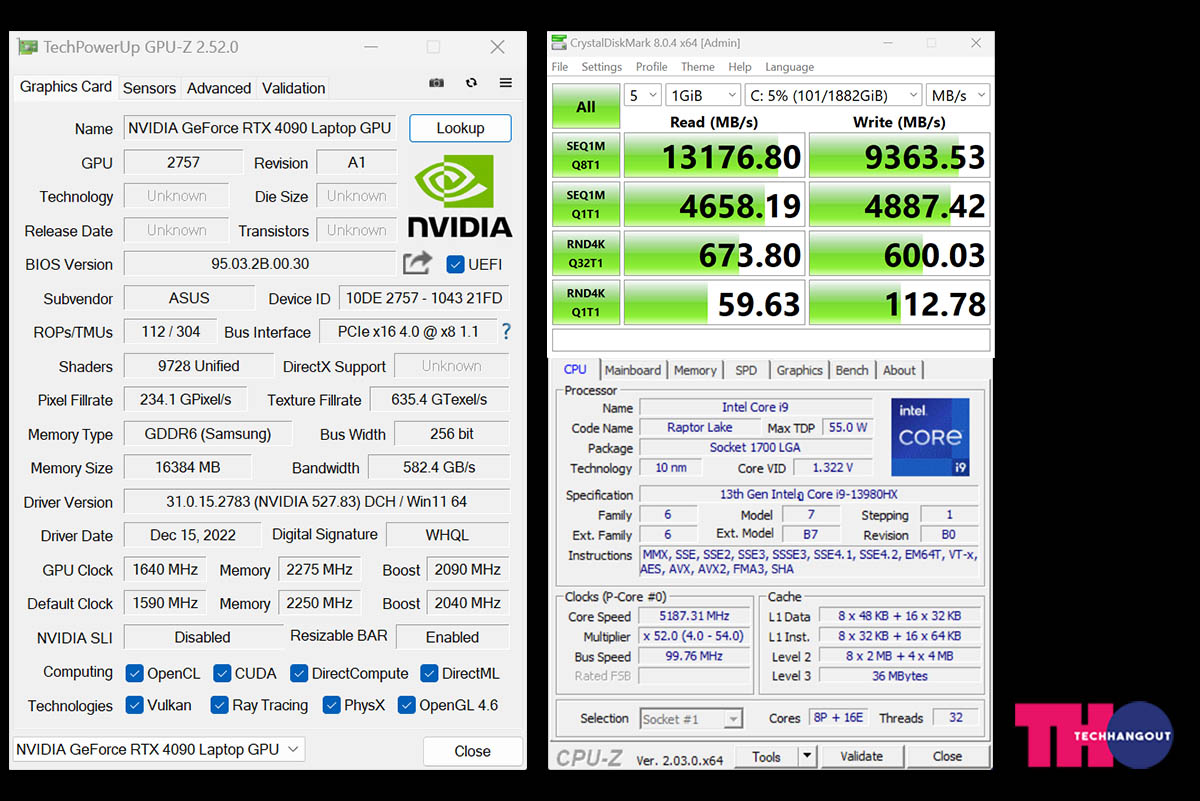Click the Intel Core i9 logo in CPU-Z
The height and width of the screenshot is (801, 1200).
930,436
